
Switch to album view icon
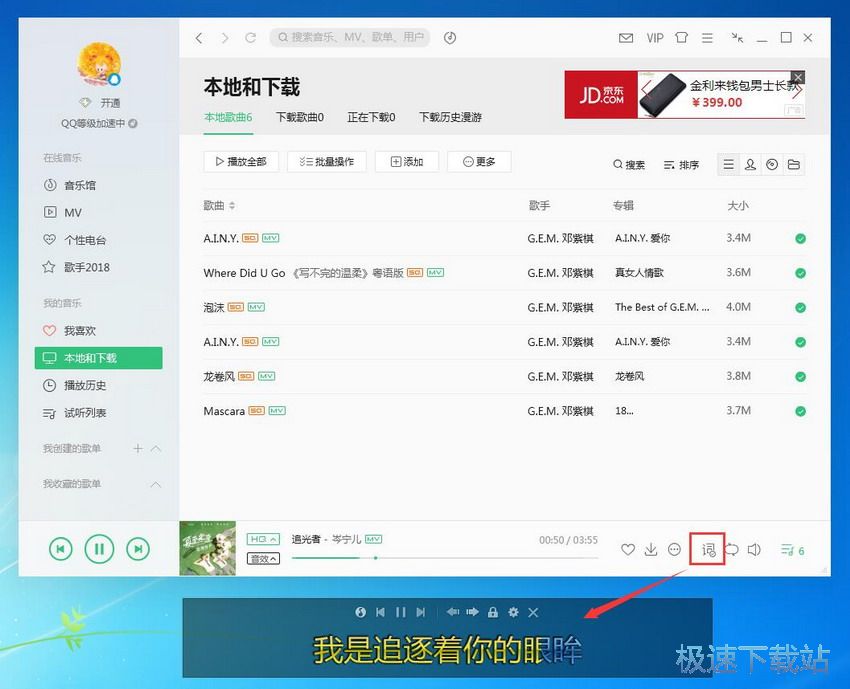pyautogui.click(x=772, y=164)
